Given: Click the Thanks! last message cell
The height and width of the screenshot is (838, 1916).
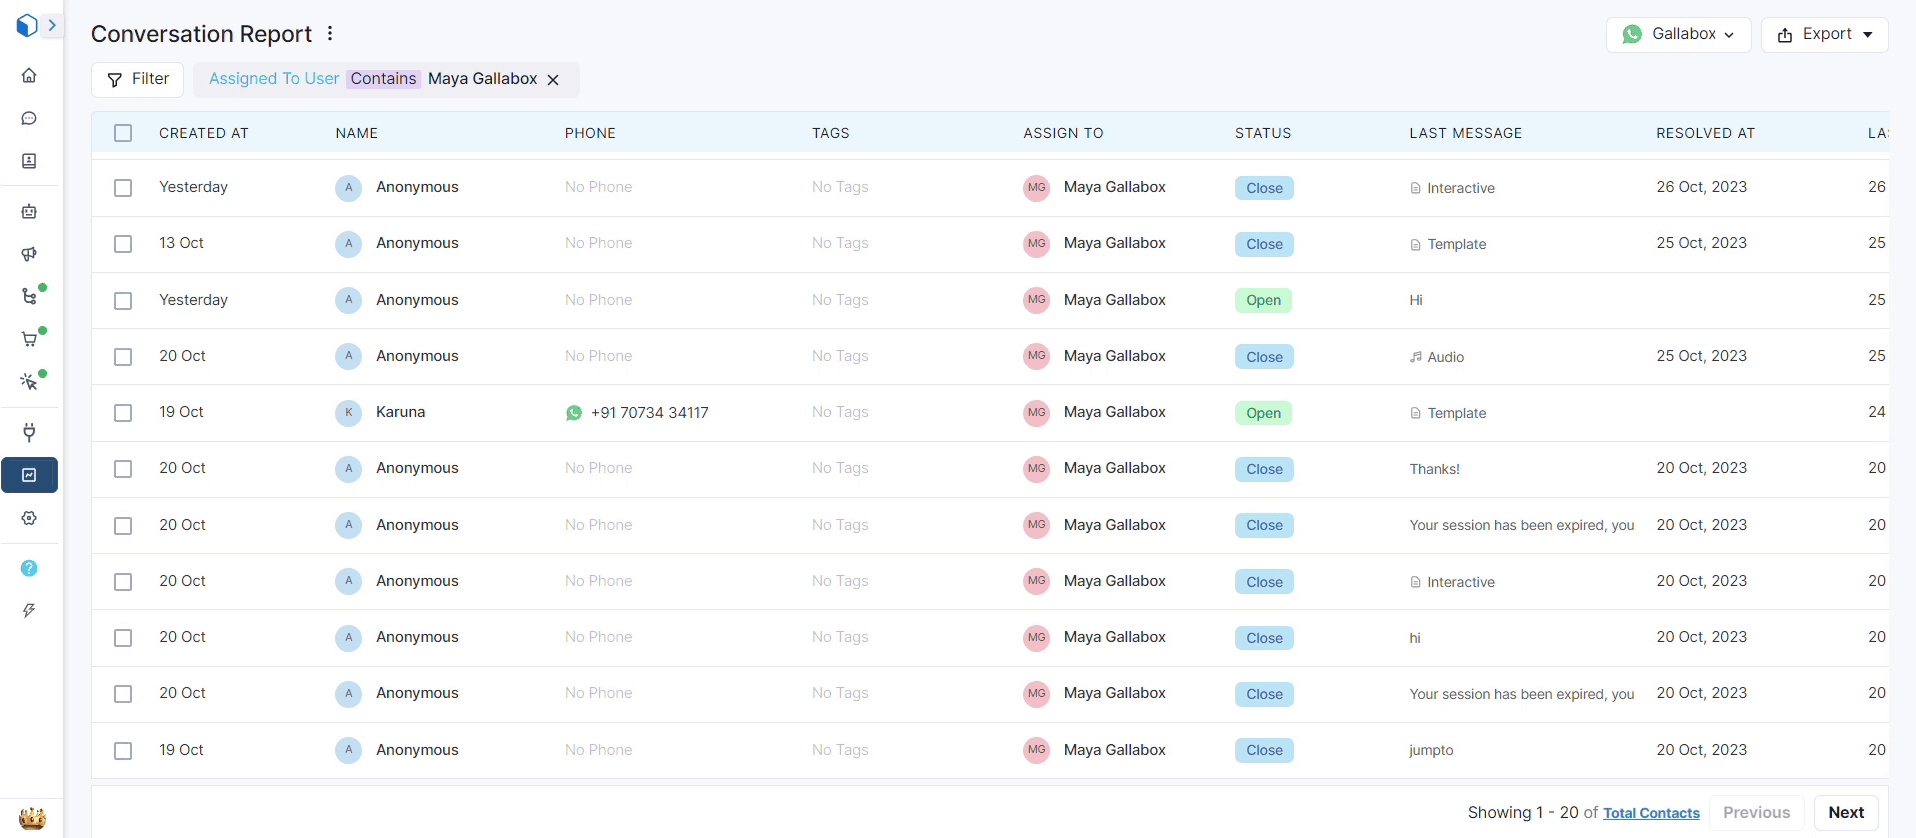Looking at the screenshot, I should point(1434,469).
